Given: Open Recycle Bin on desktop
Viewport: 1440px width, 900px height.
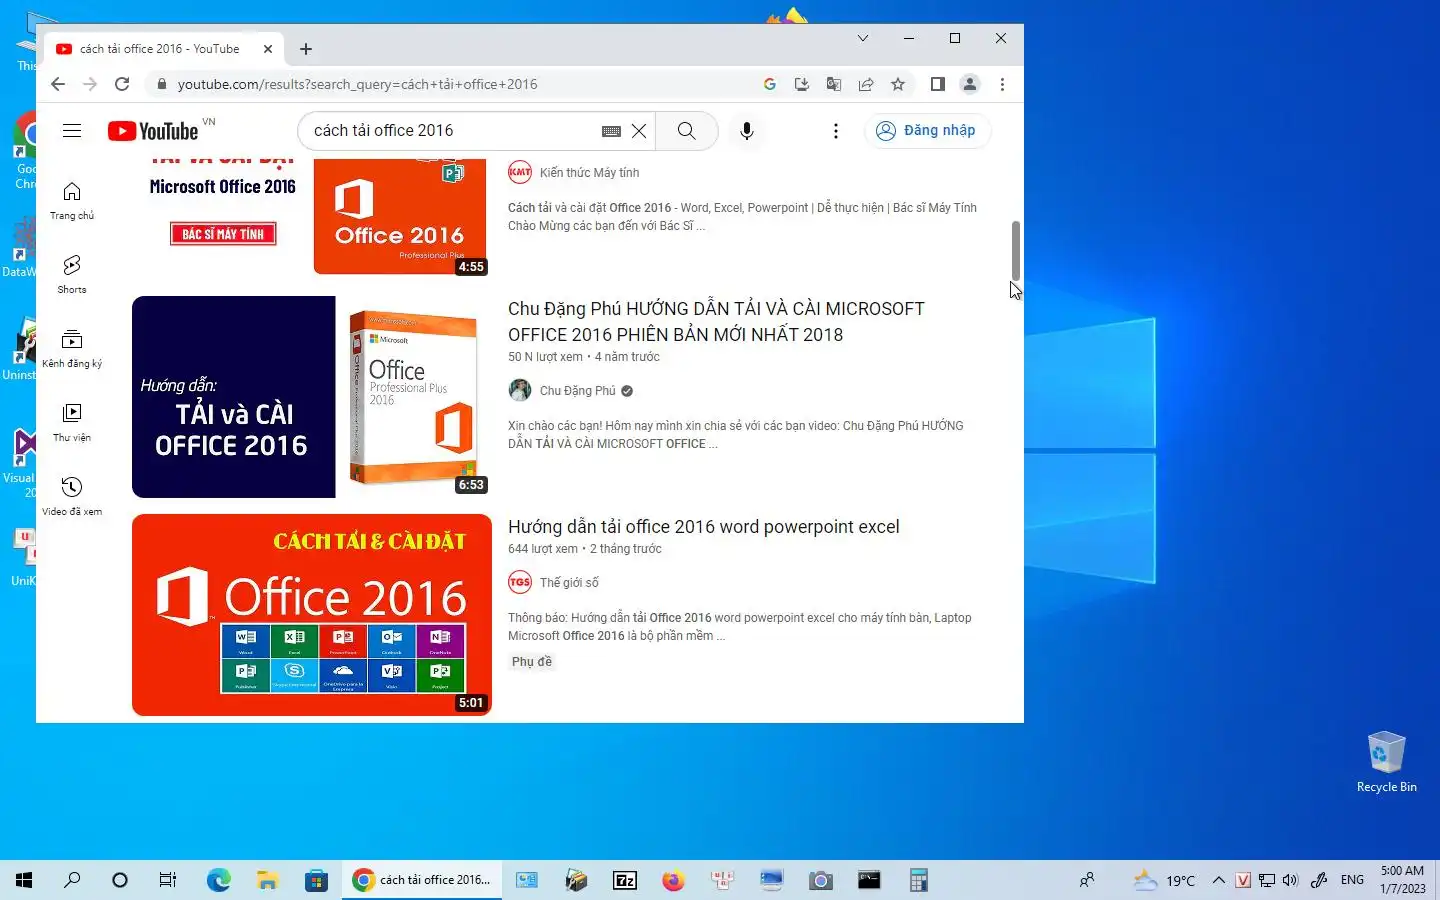Looking at the screenshot, I should point(1386,762).
